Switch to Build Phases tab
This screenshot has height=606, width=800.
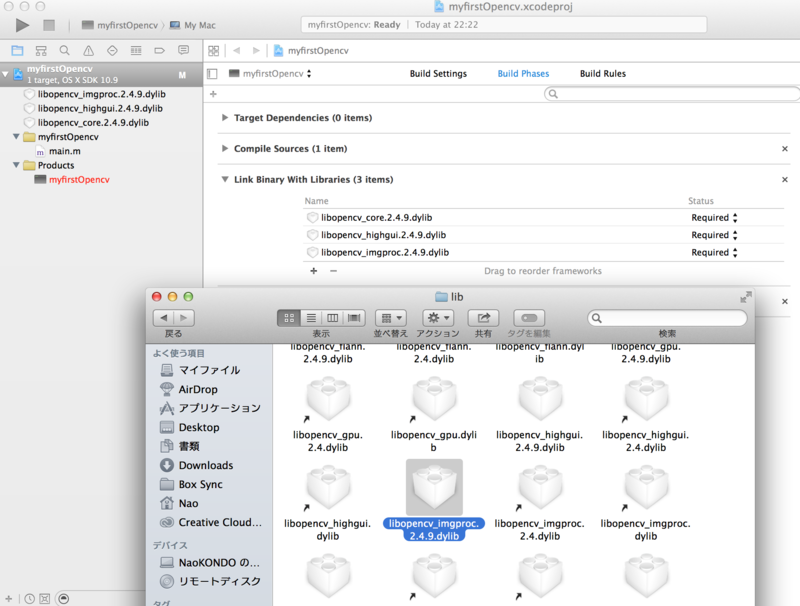(523, 73)
